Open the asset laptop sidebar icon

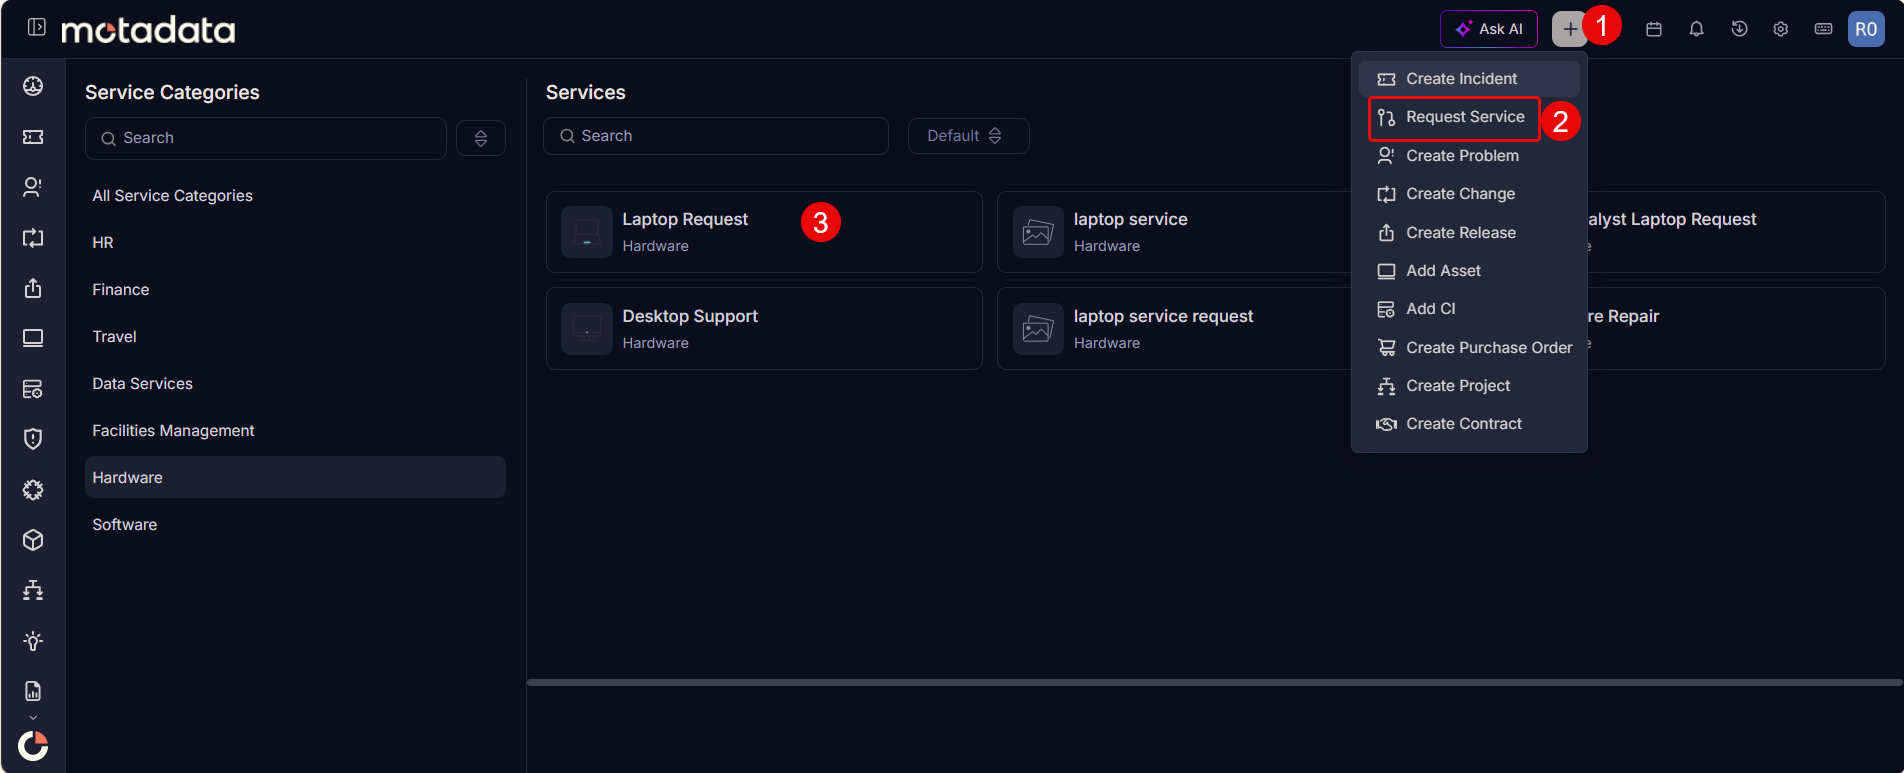pos(33,338)
